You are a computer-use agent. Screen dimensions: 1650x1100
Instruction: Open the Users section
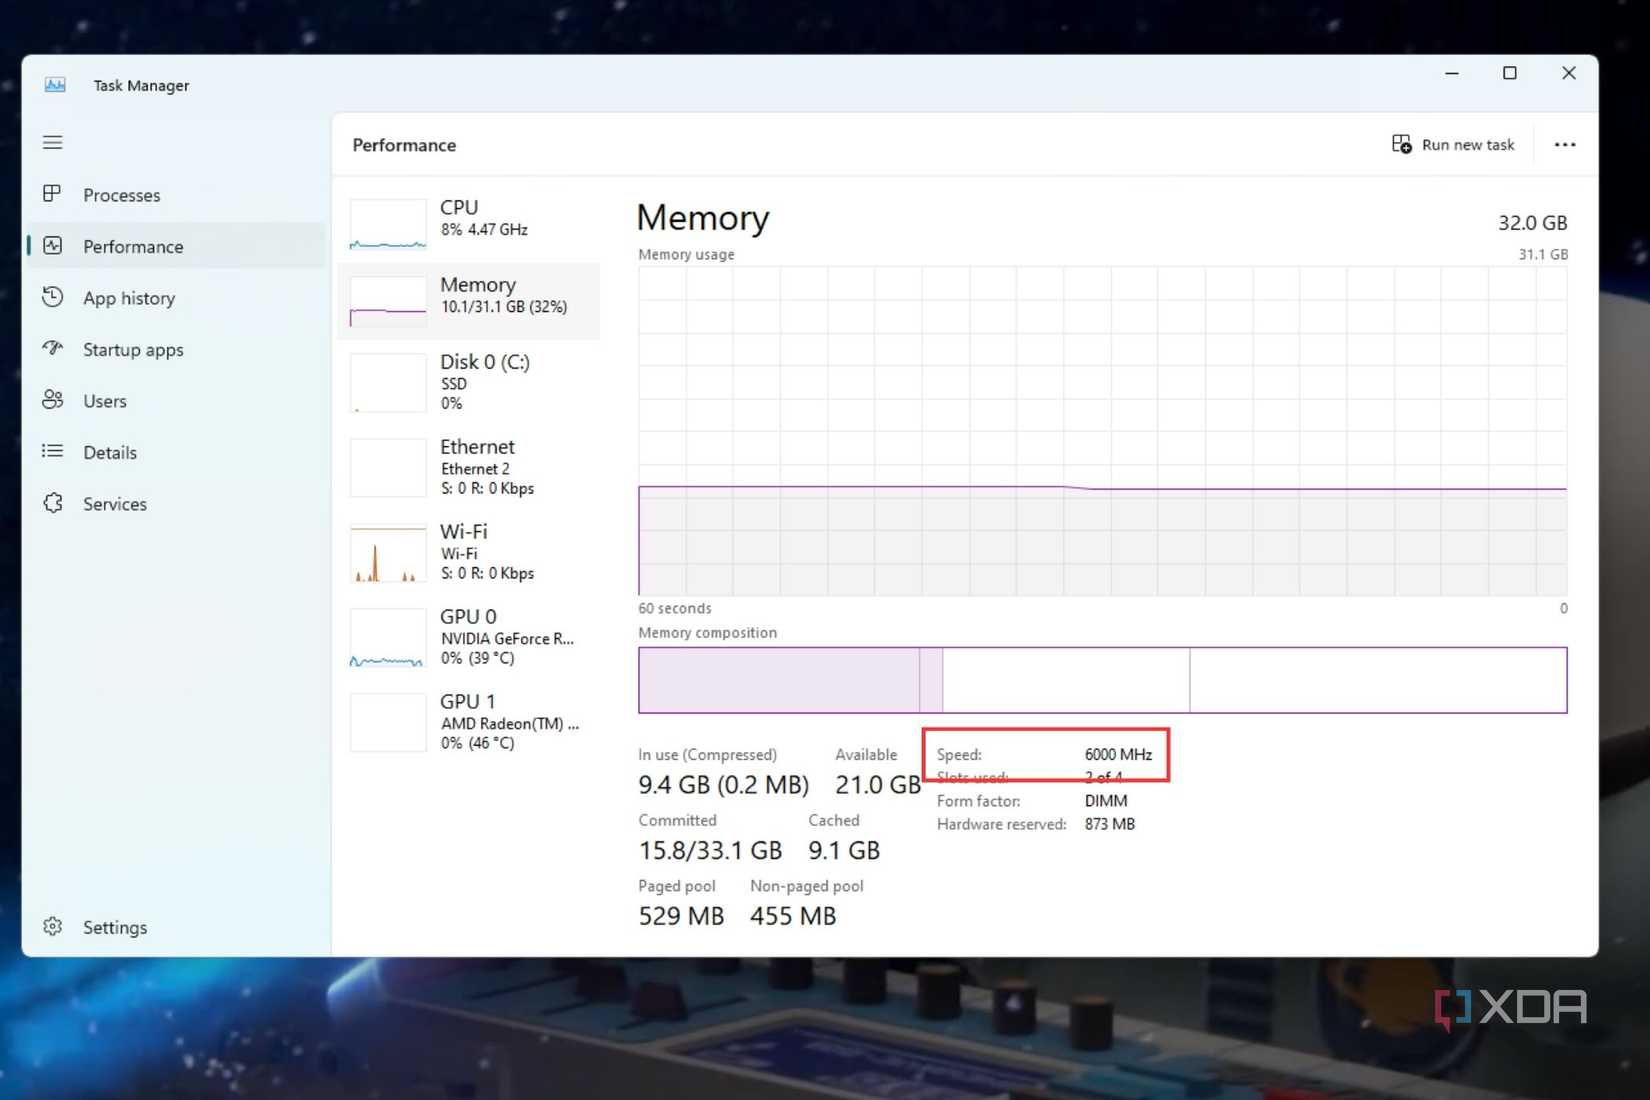104,400
